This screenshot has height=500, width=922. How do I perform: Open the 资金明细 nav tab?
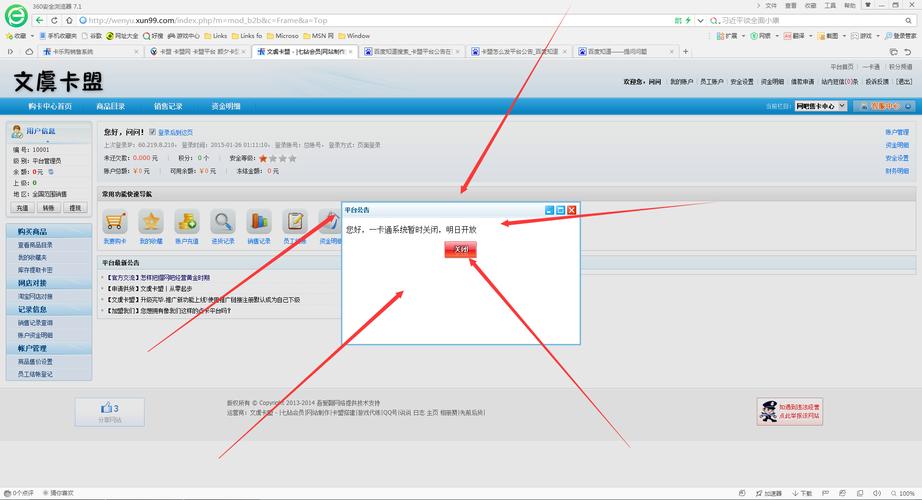226,106
